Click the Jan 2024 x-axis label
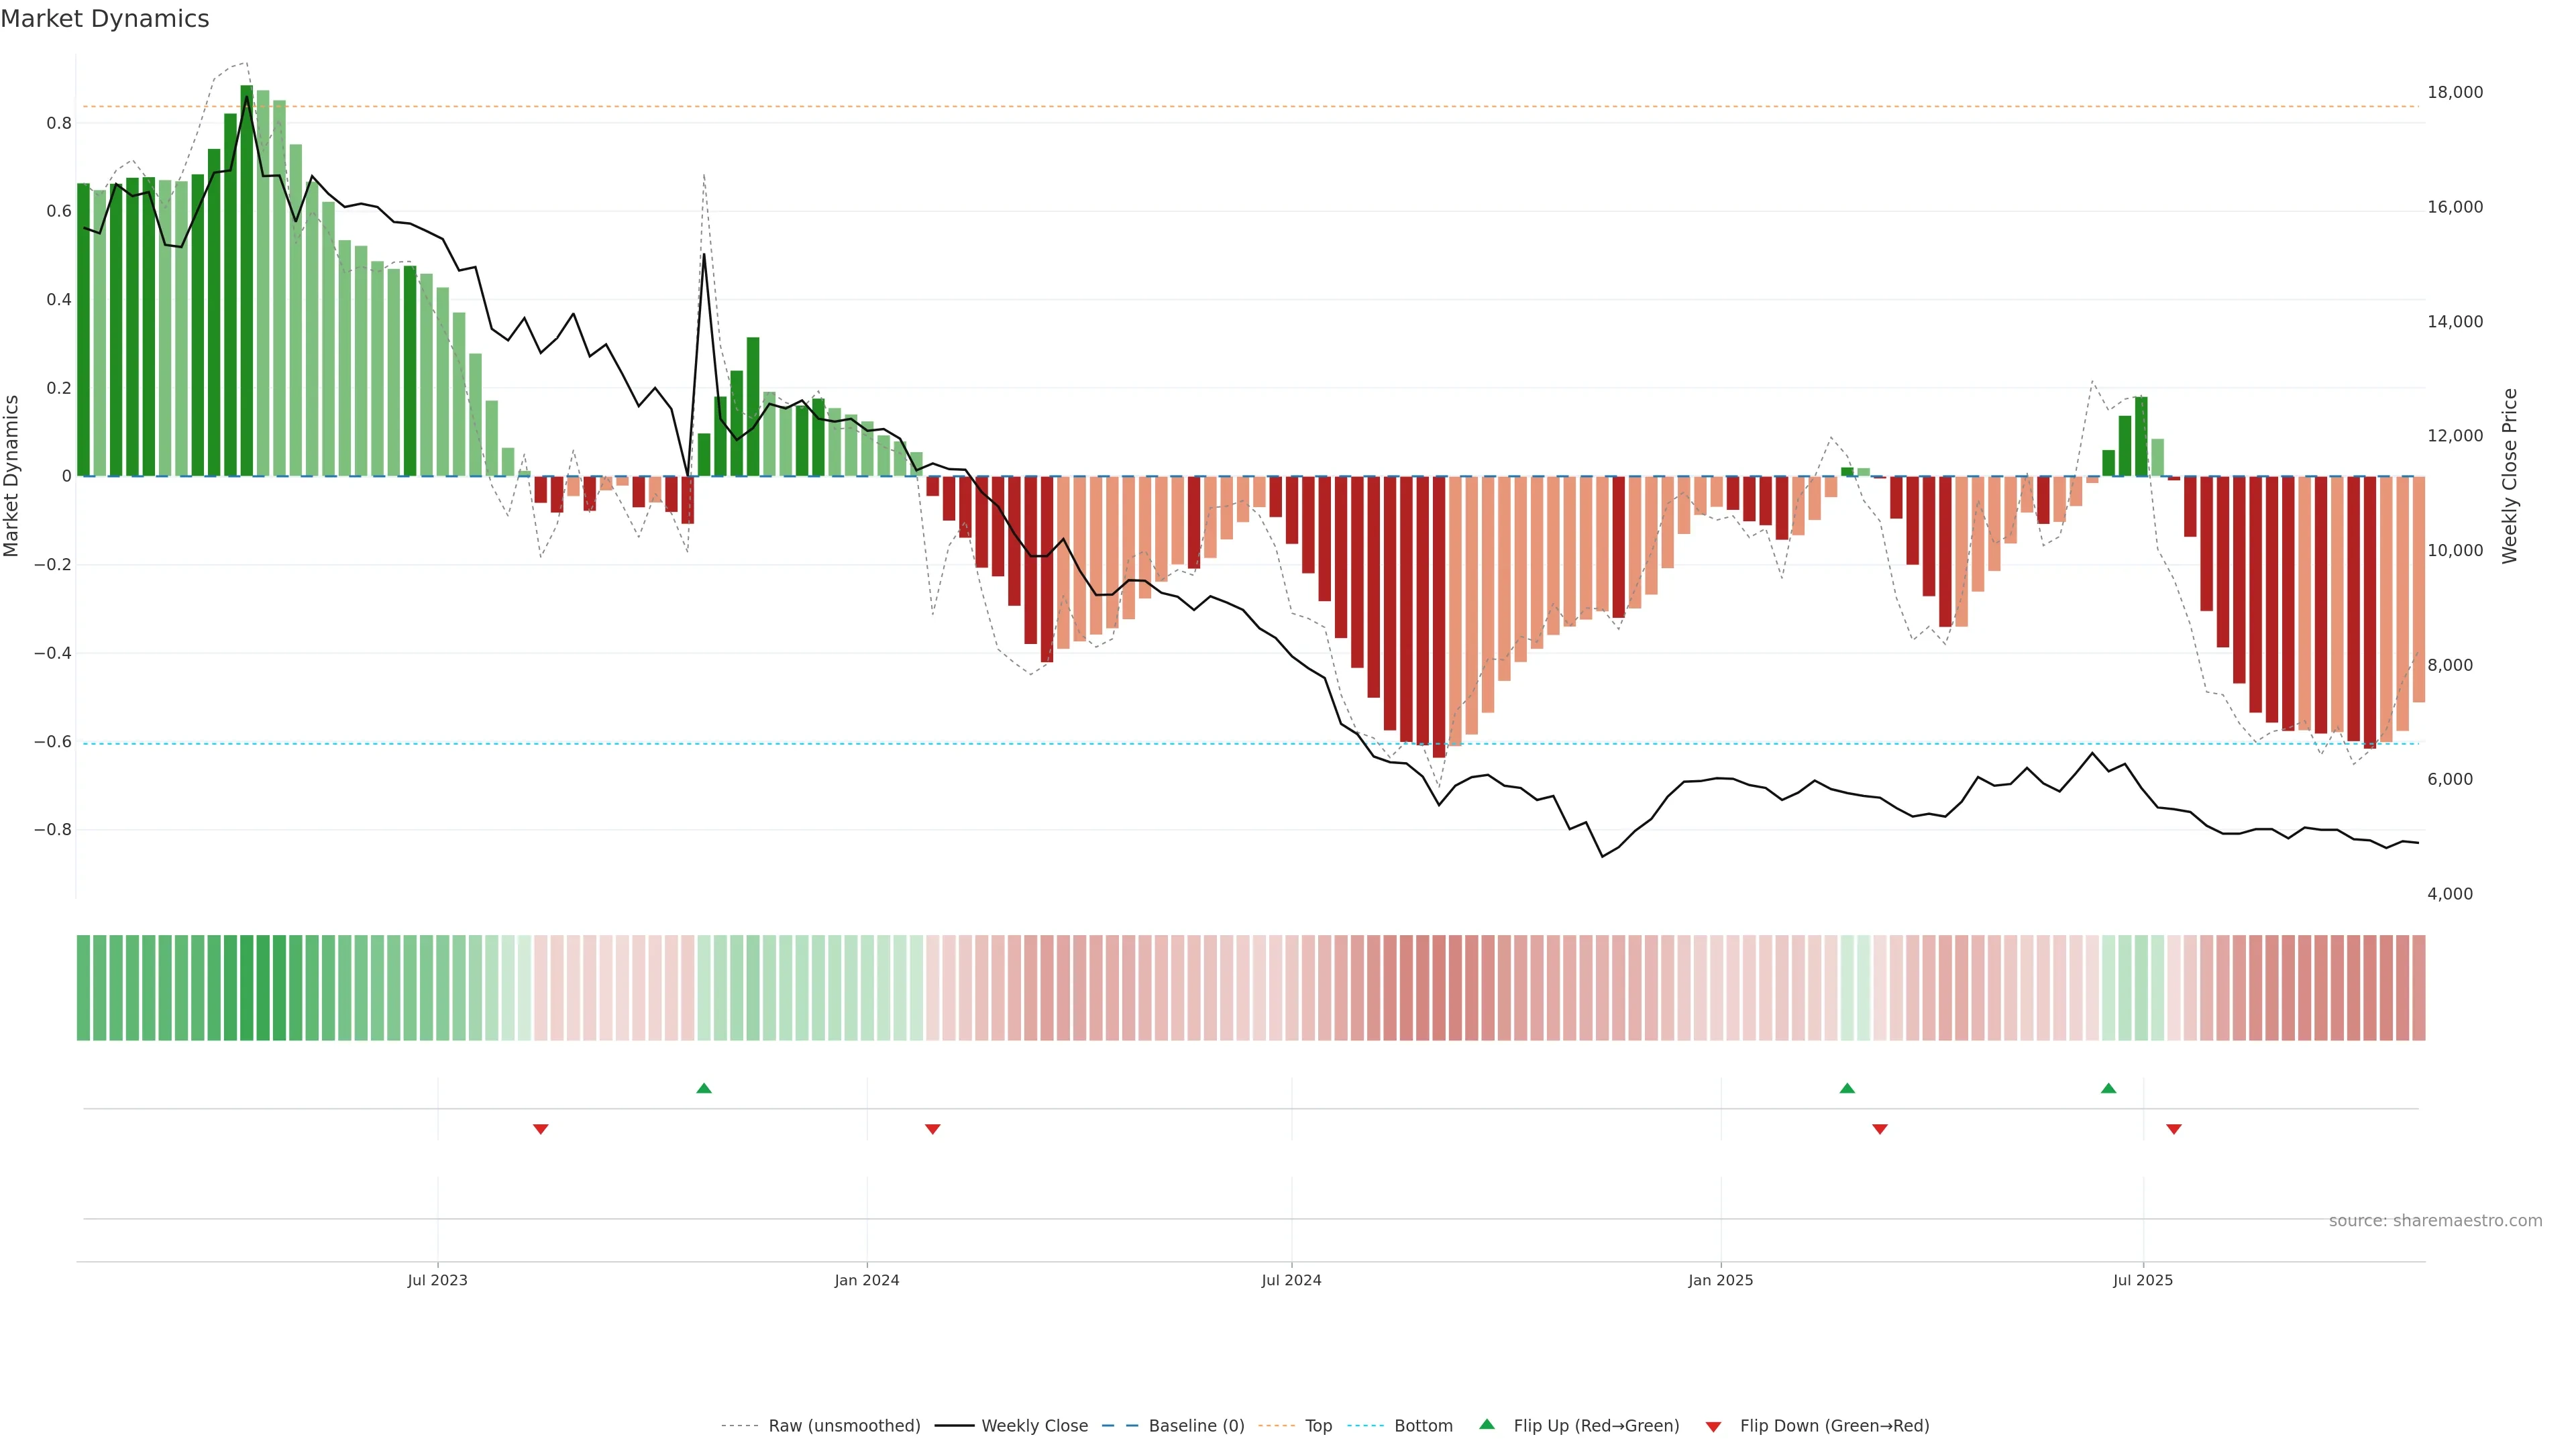The width and height of the screenshot is (2576, 1449). pos(867,1280)
